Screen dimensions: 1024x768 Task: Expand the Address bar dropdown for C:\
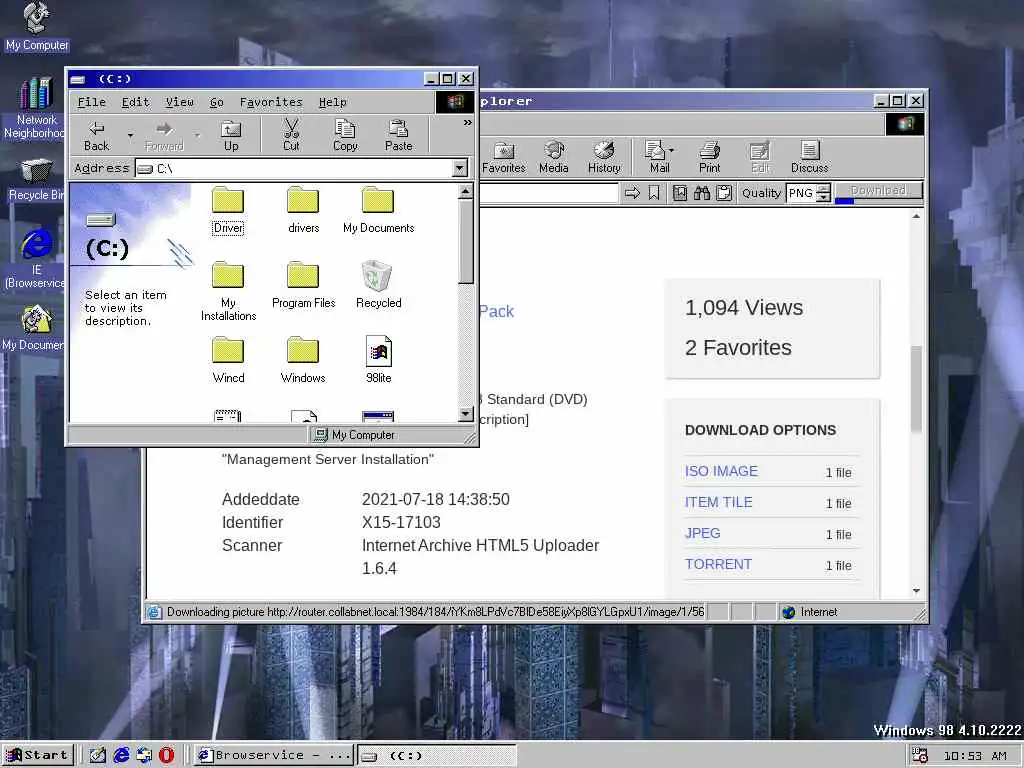click(460, 168)
